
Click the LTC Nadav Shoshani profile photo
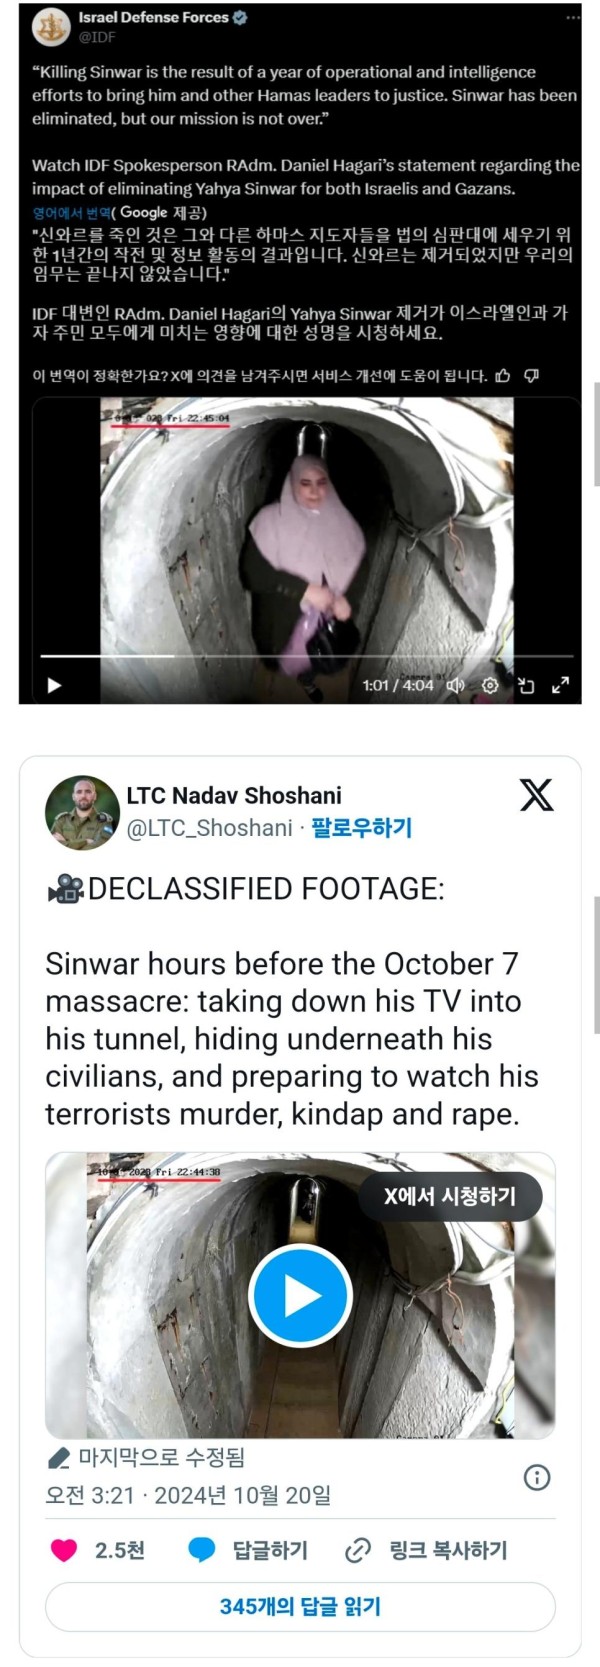(82, 812)
